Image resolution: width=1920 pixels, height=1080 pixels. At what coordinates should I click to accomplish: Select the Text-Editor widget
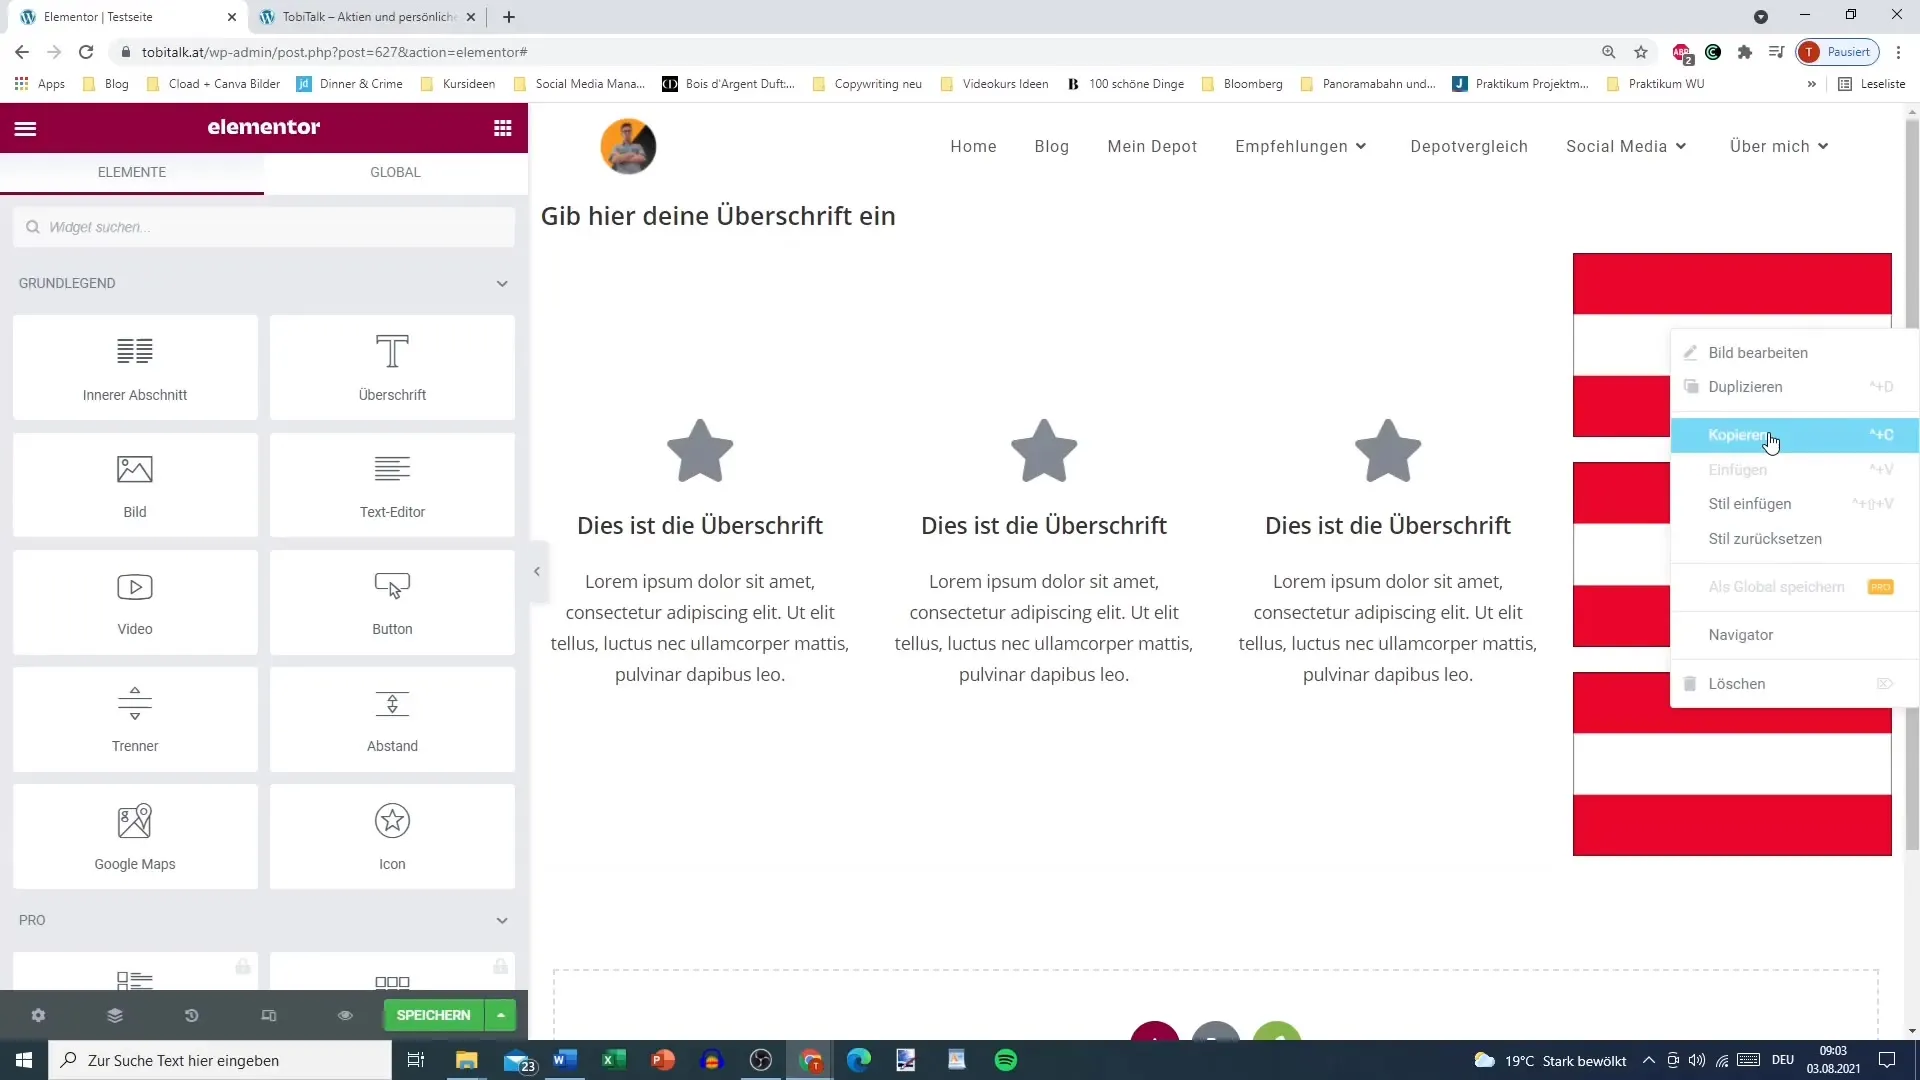click(x=392, y=485)
